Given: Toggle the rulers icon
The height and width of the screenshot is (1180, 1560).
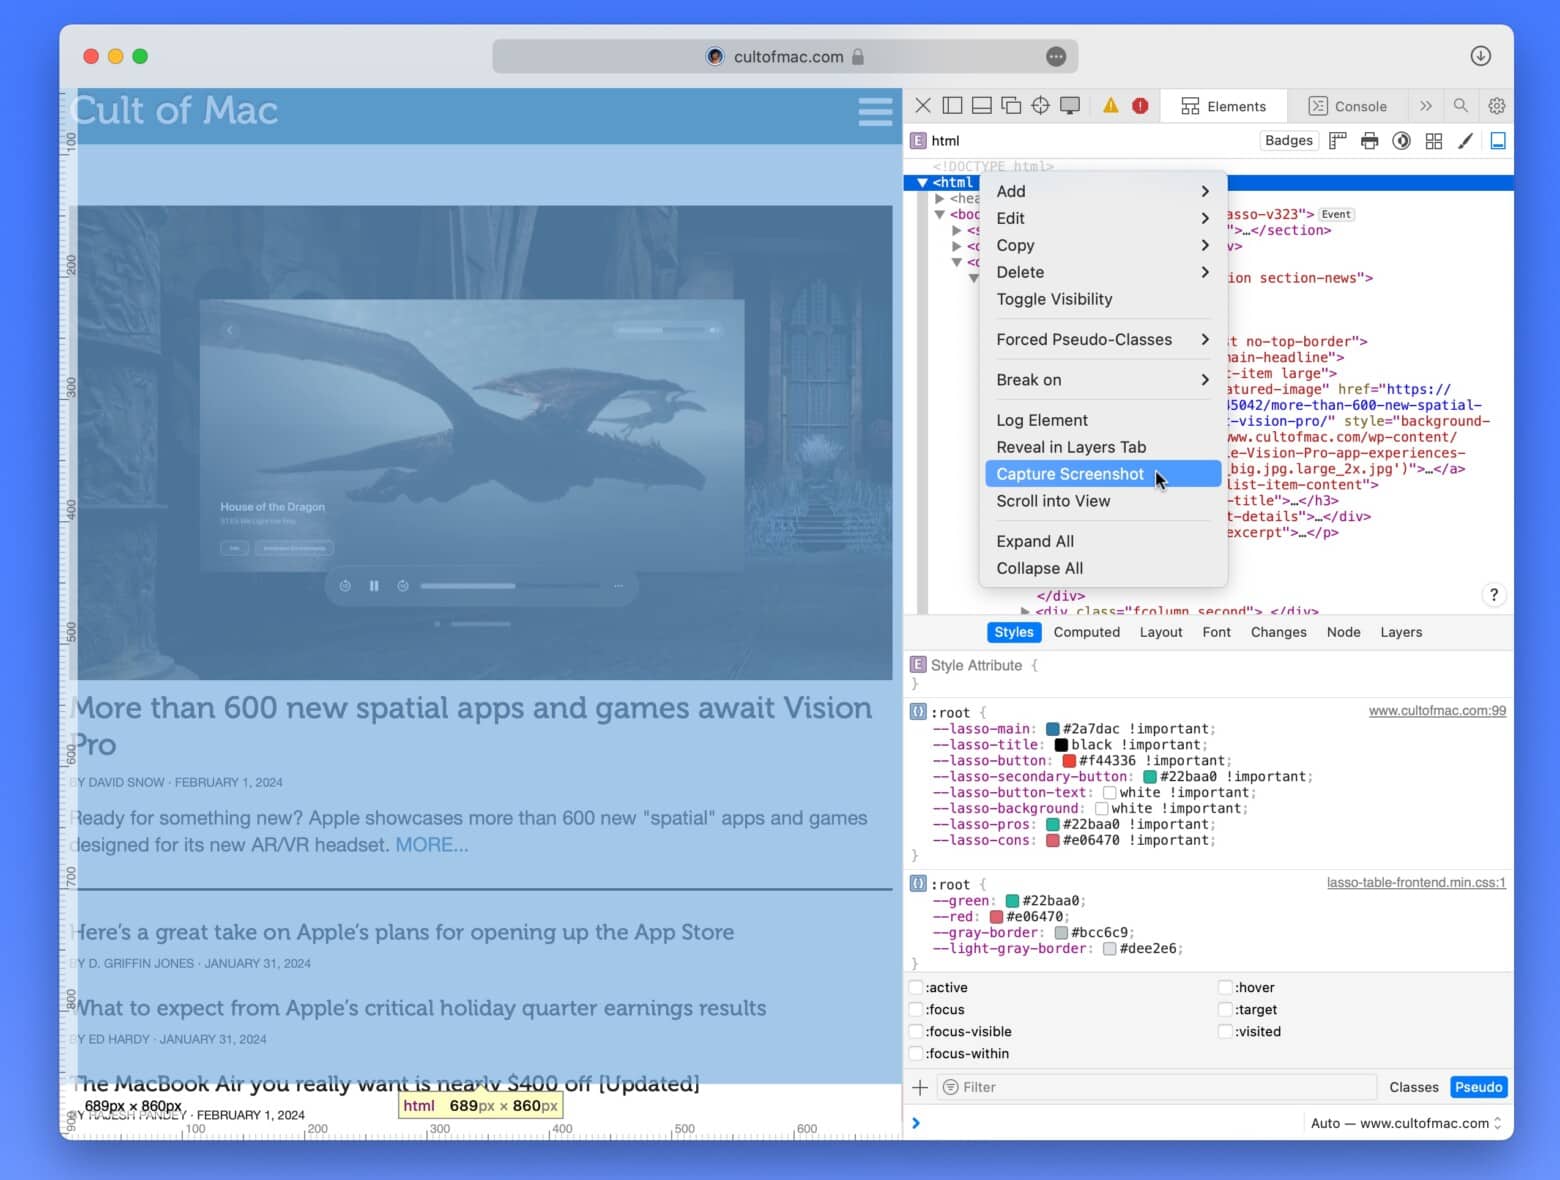Looking at the screenshot, I should [x=1338, y=141].
